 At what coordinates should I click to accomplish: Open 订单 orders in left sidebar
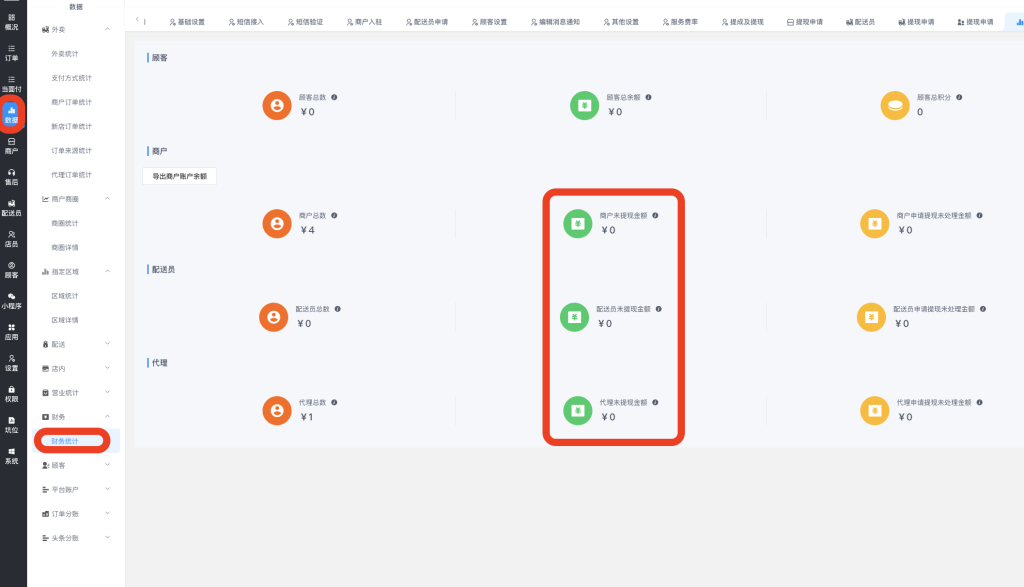(x=11, y=53)
